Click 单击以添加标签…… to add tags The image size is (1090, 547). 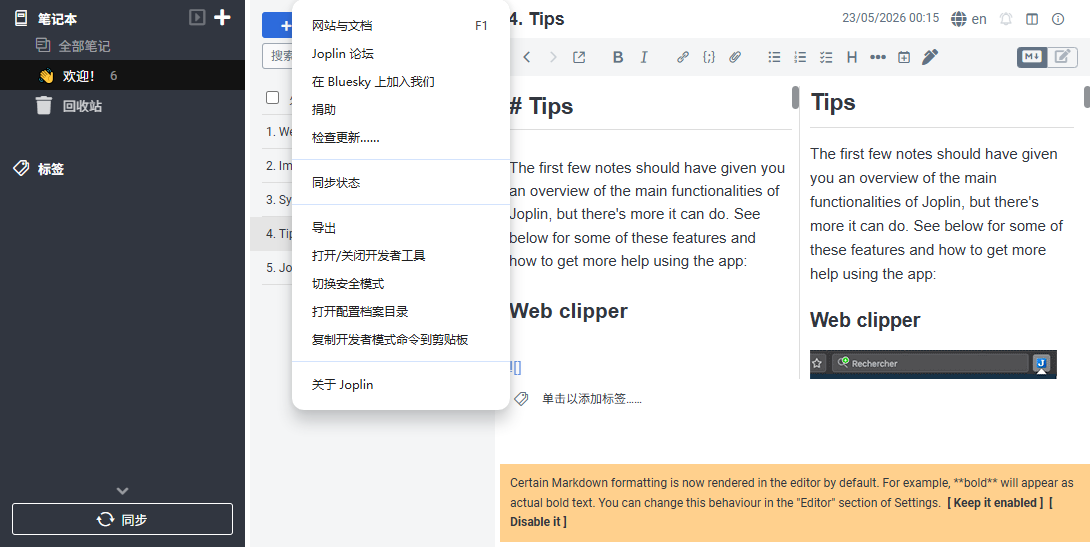(x=592, y=399)
